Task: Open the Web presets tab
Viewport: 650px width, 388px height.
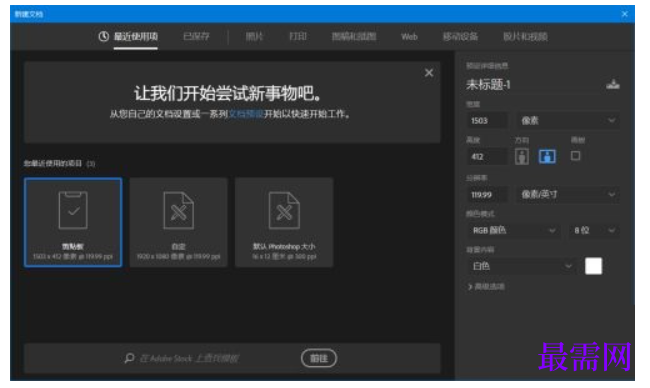Action: (409, 37)
